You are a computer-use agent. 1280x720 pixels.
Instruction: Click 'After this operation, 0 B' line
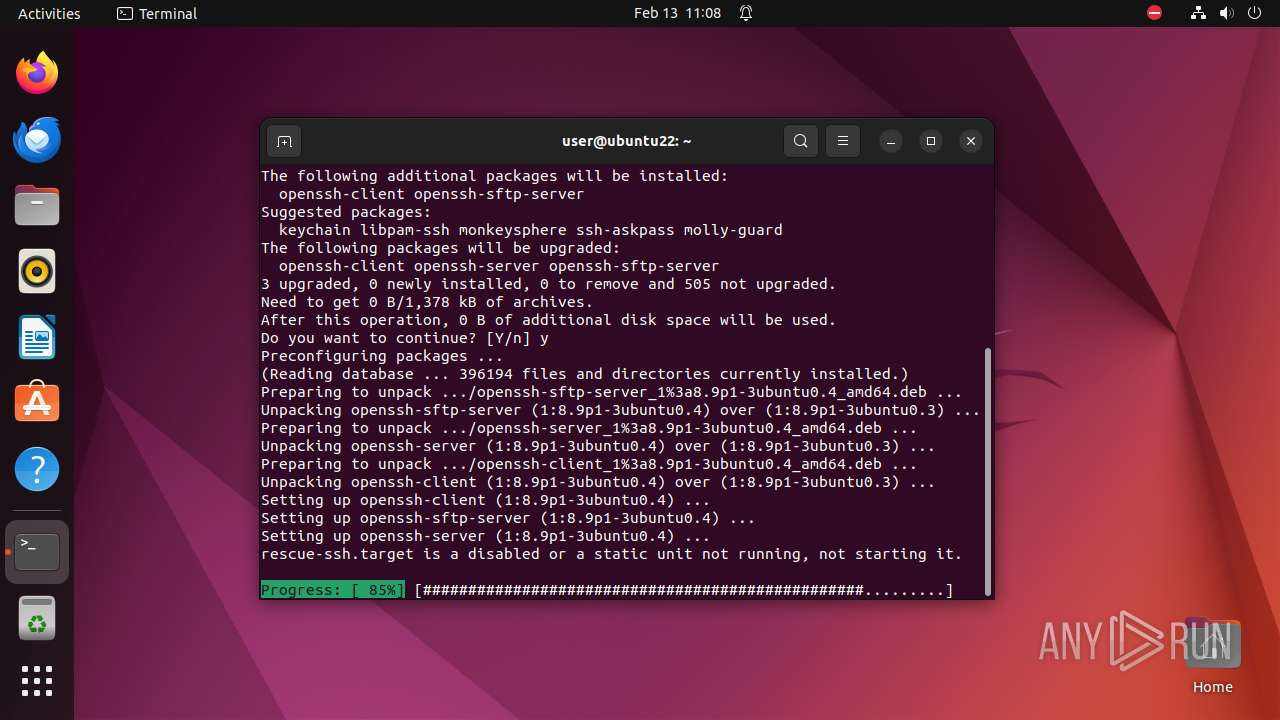(x=548, y=320)
